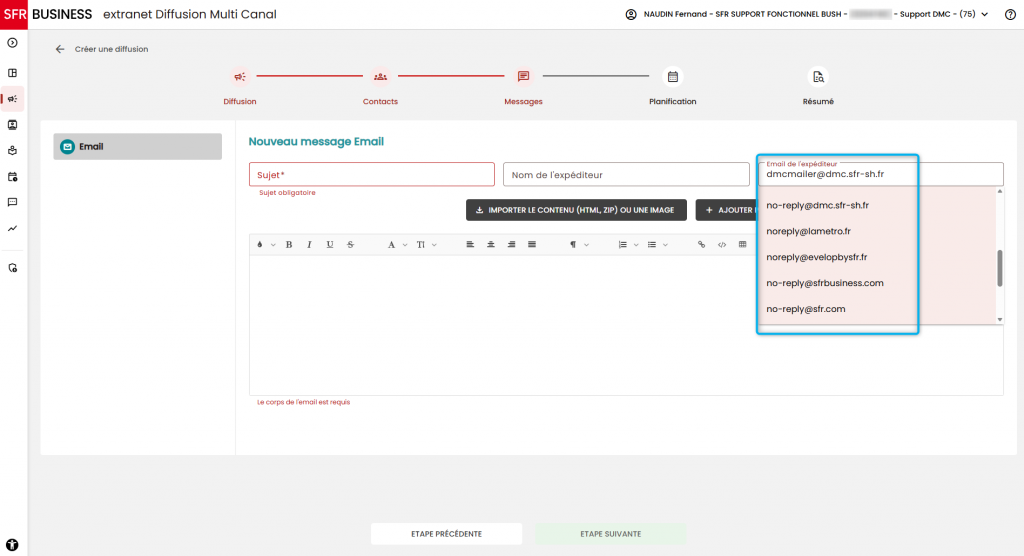Insert a link in the editor
This screenshot has width=1024, height=556.
coord(701,244)
